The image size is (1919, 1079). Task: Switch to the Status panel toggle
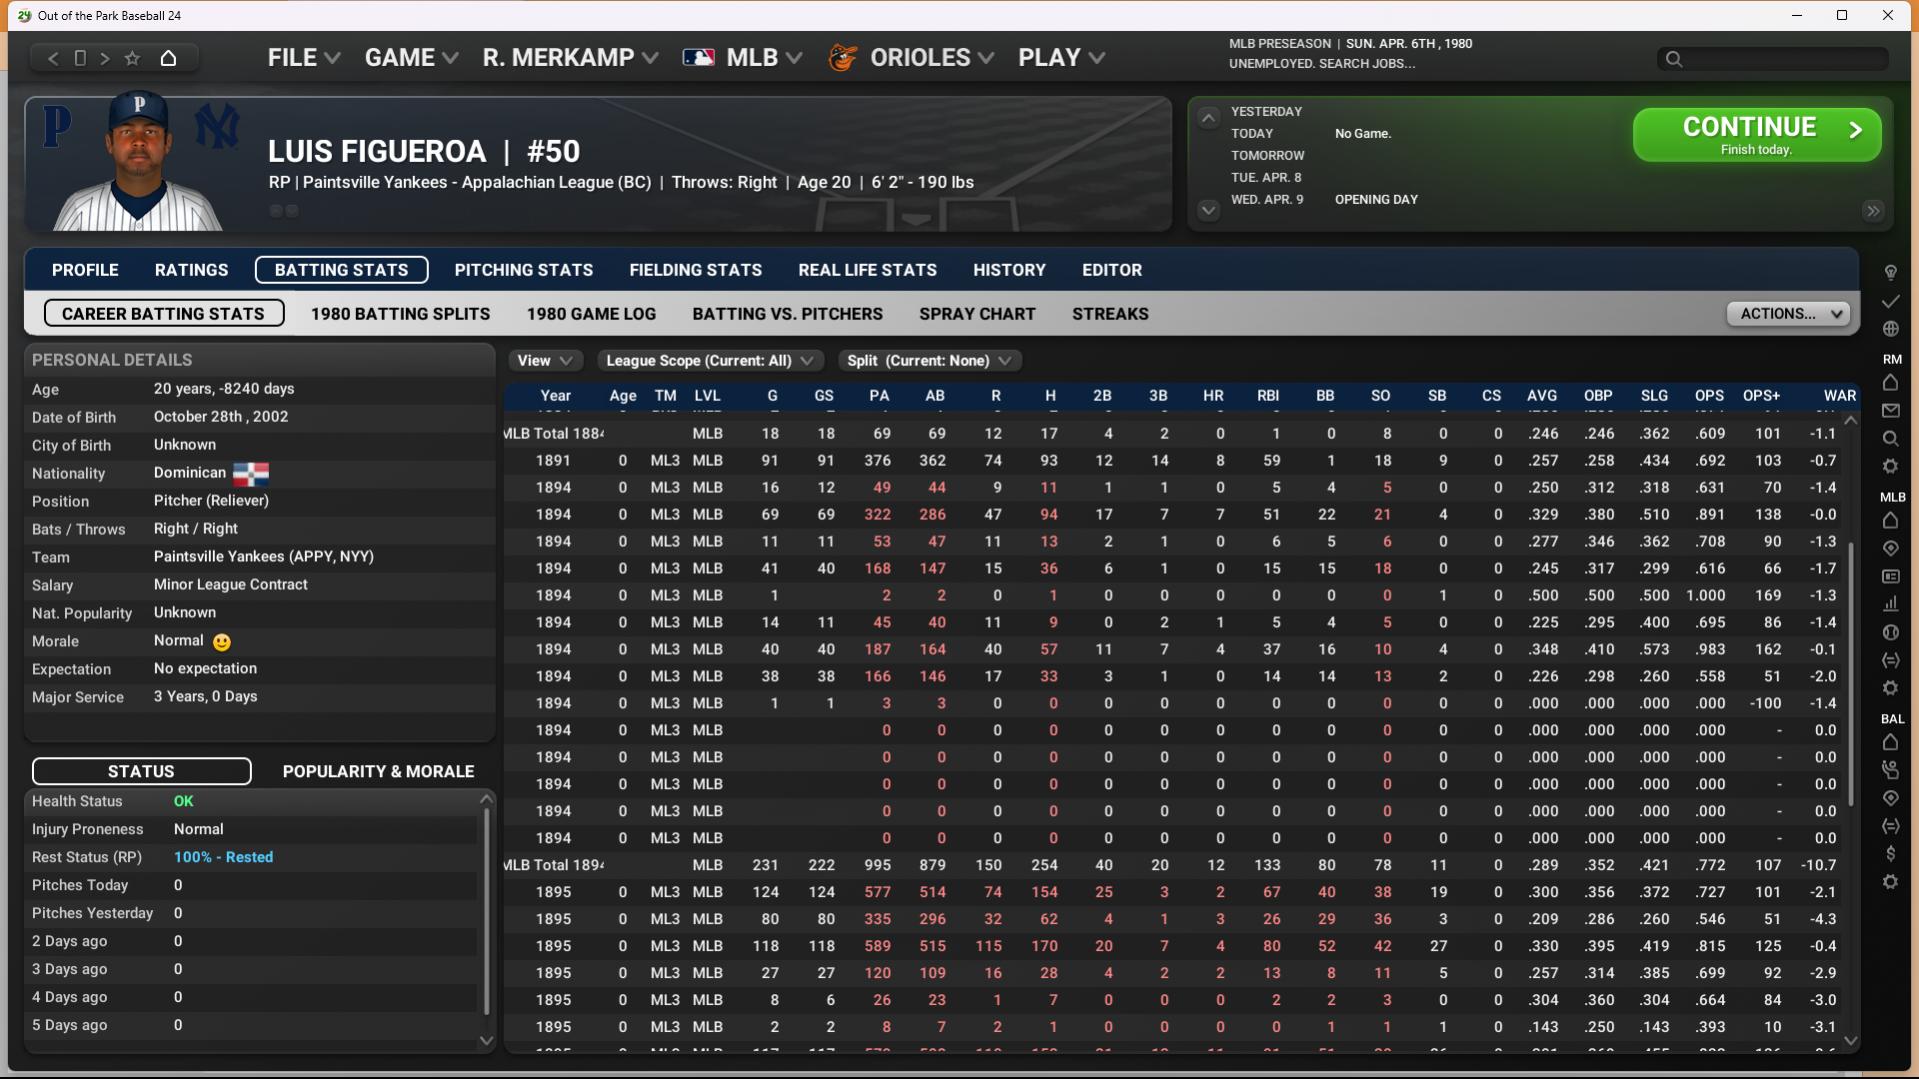click(x=141, y=771)
